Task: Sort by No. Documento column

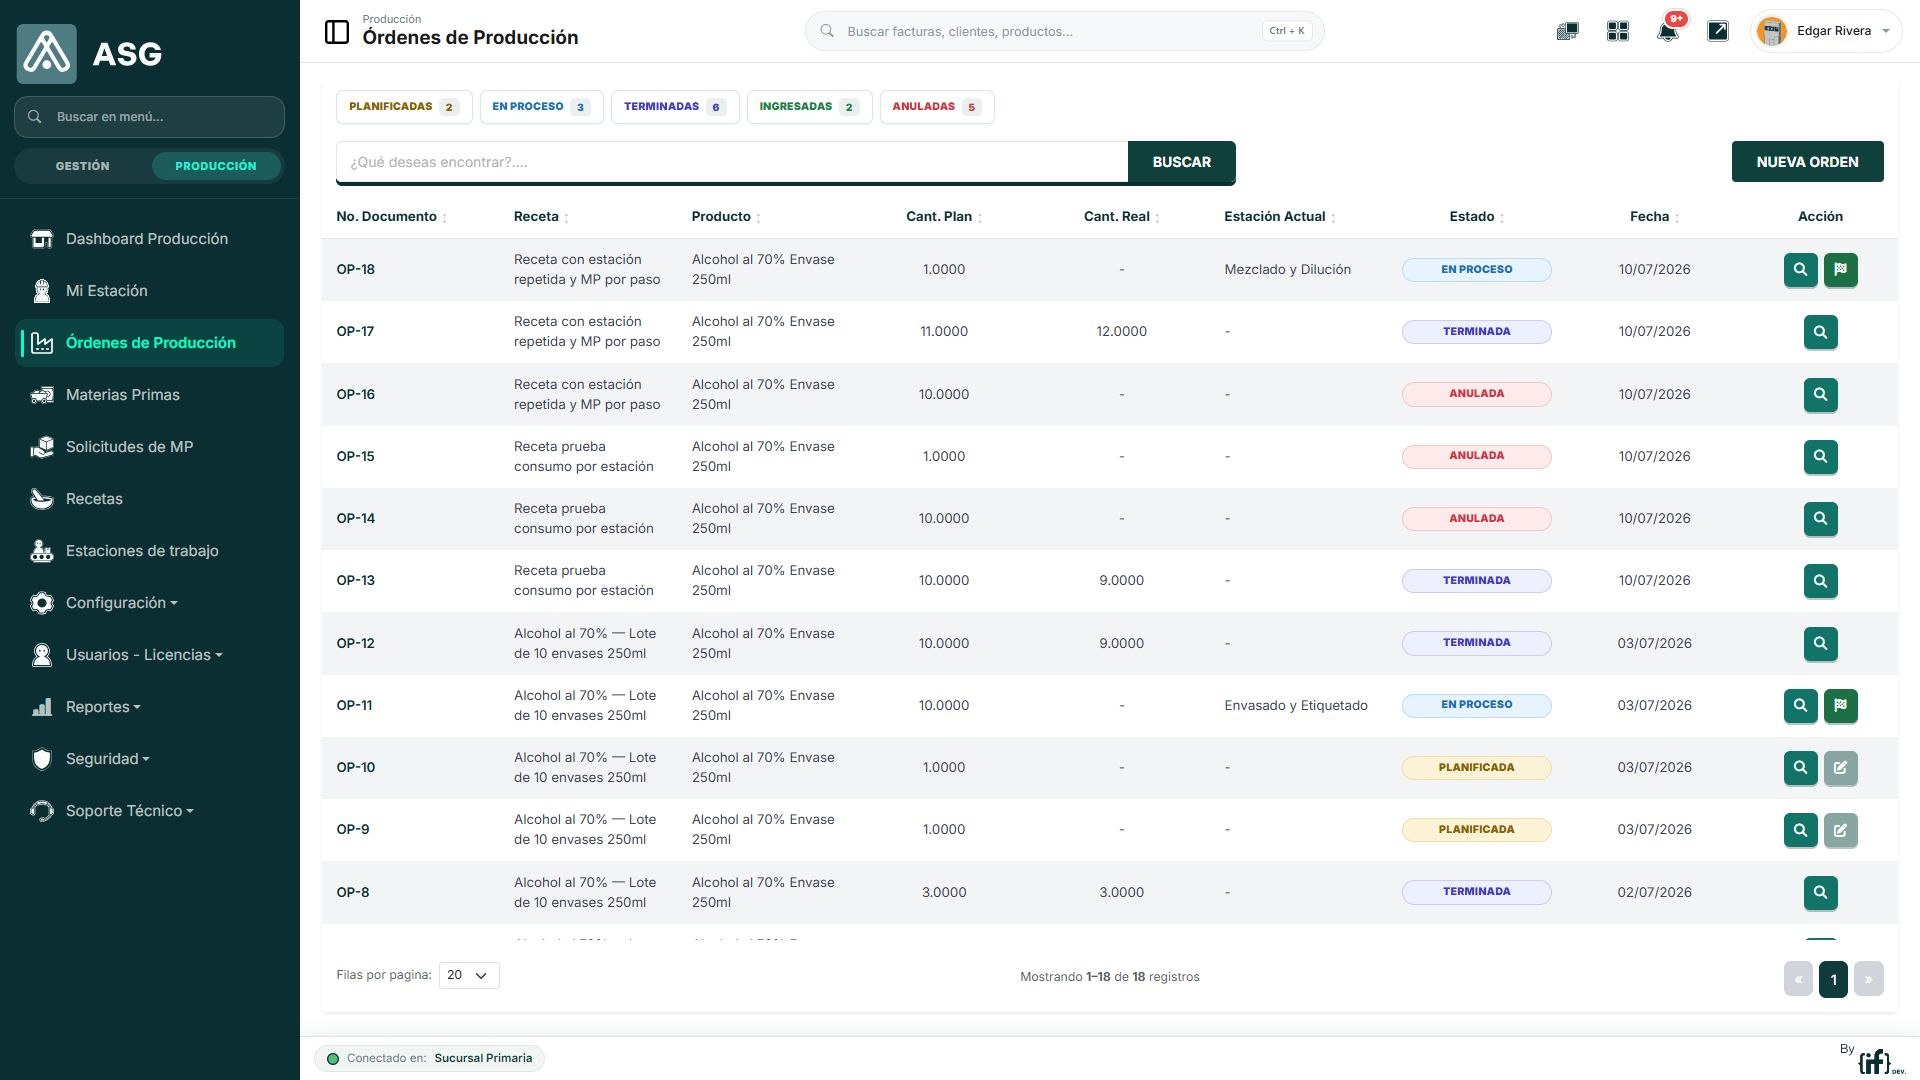Action: point(391,217)
